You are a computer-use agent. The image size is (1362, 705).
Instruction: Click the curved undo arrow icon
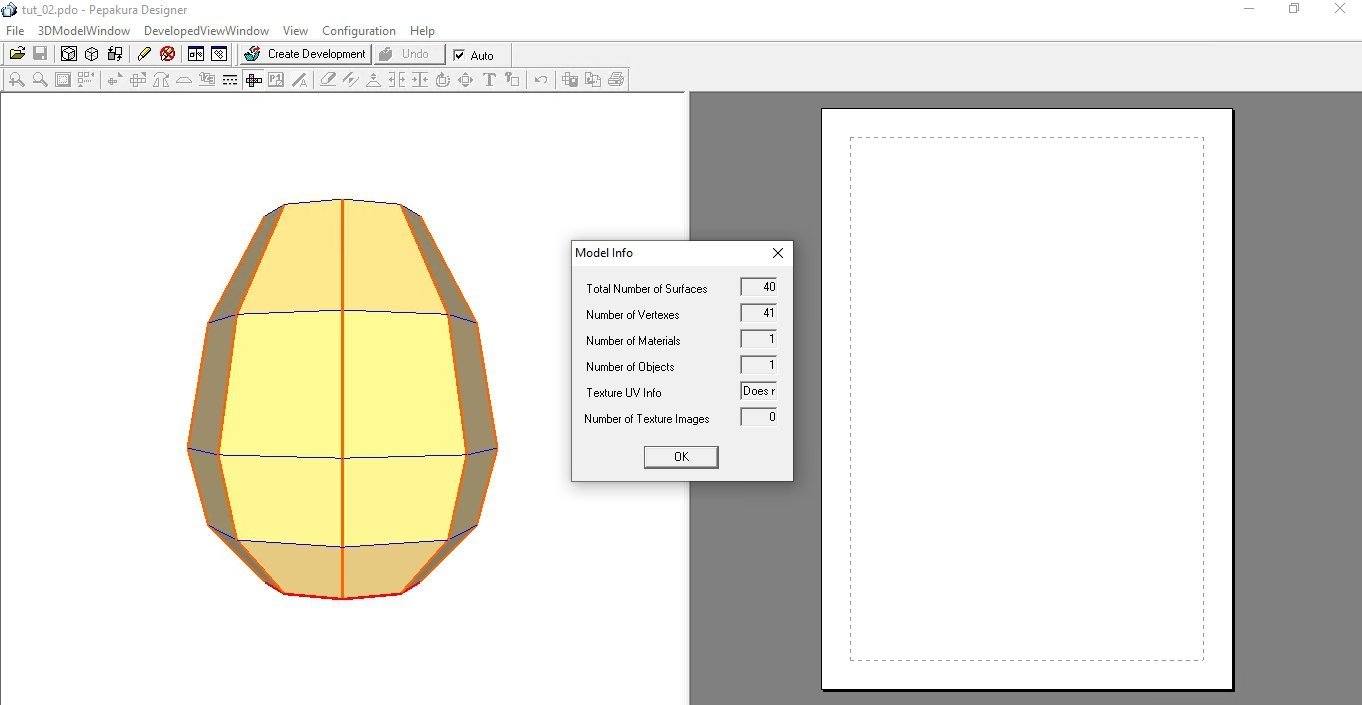coord(540,80)
